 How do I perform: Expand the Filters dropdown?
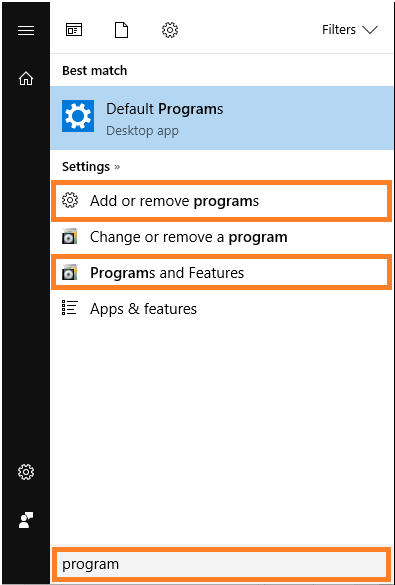[x=350, y=29]
